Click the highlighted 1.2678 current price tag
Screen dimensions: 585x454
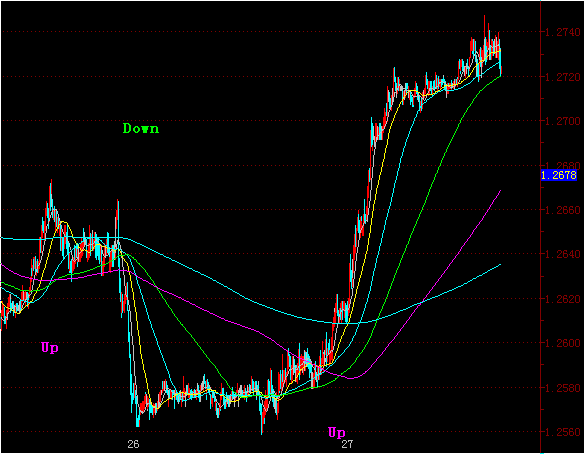559,175
